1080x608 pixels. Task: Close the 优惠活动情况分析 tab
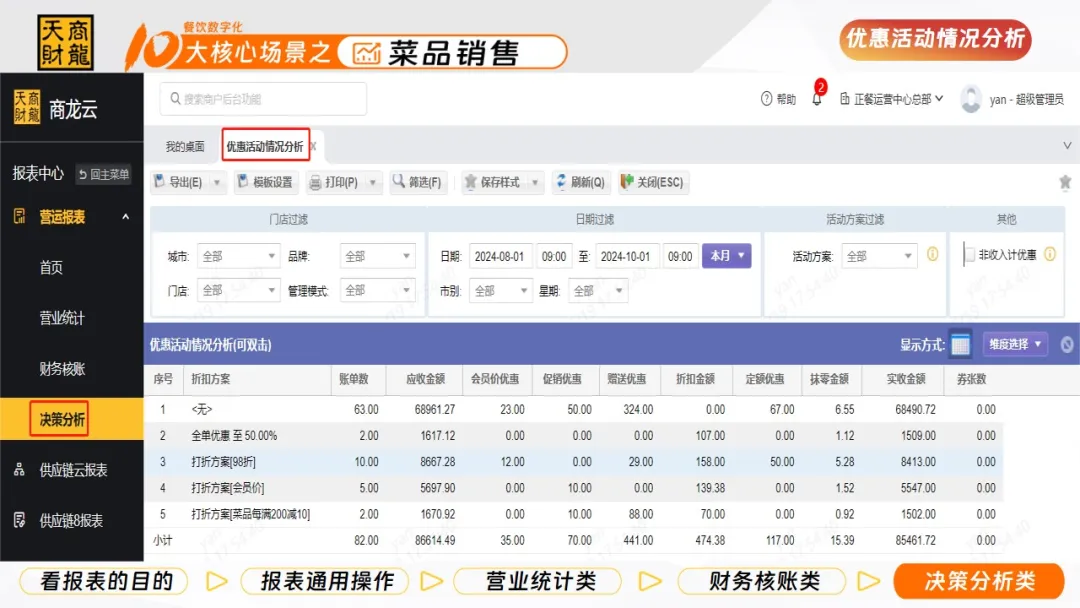(x=313, y=146)
